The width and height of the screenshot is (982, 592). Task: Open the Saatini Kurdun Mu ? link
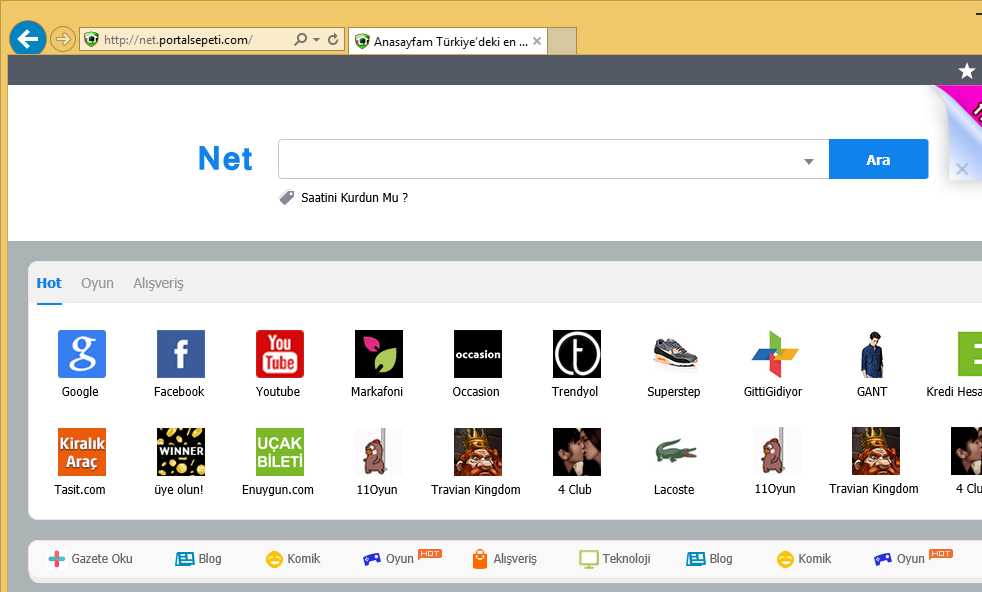354,198
